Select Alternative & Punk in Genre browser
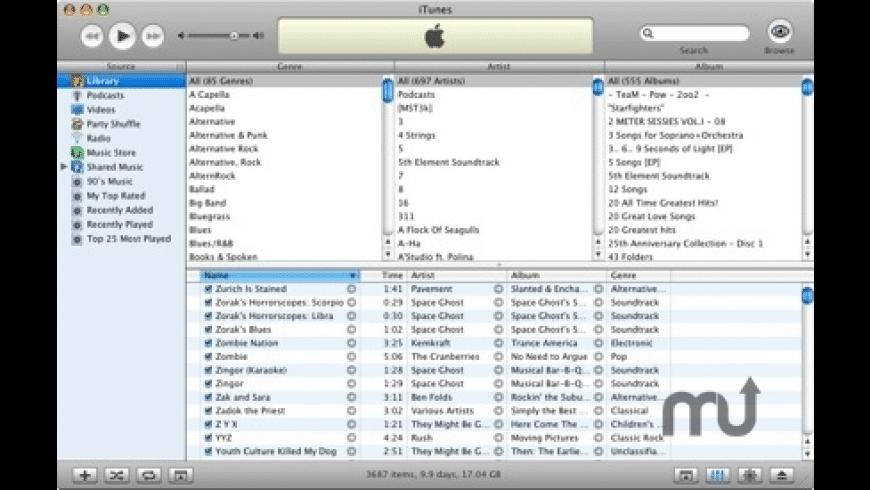Image resolution: width=870 pixels, height=490 pixels. tap(285, 135)
